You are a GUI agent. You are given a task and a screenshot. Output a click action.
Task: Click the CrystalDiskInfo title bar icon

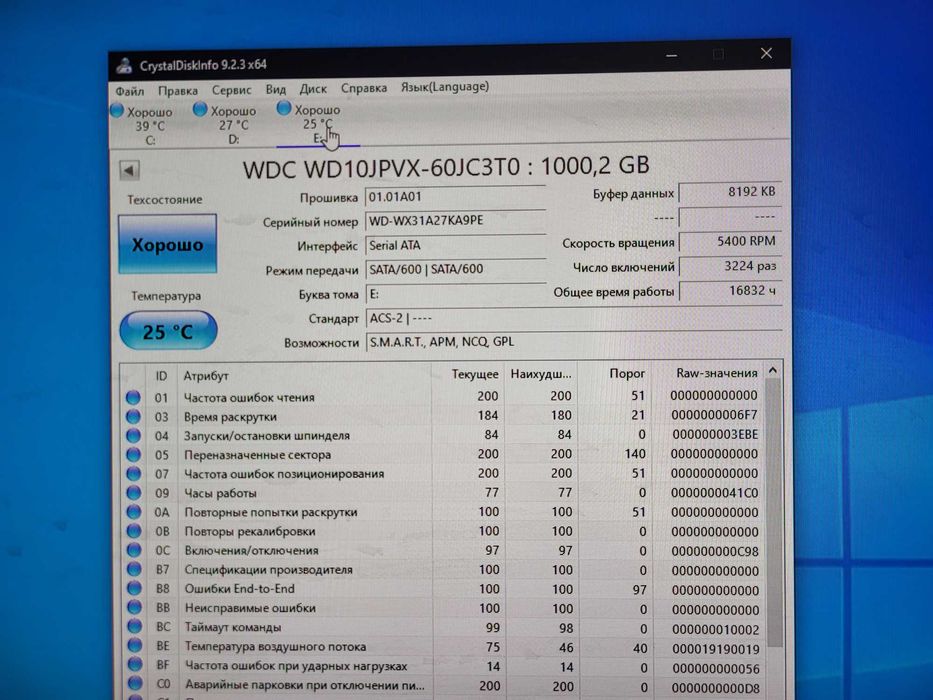click(x=124, y=65)
